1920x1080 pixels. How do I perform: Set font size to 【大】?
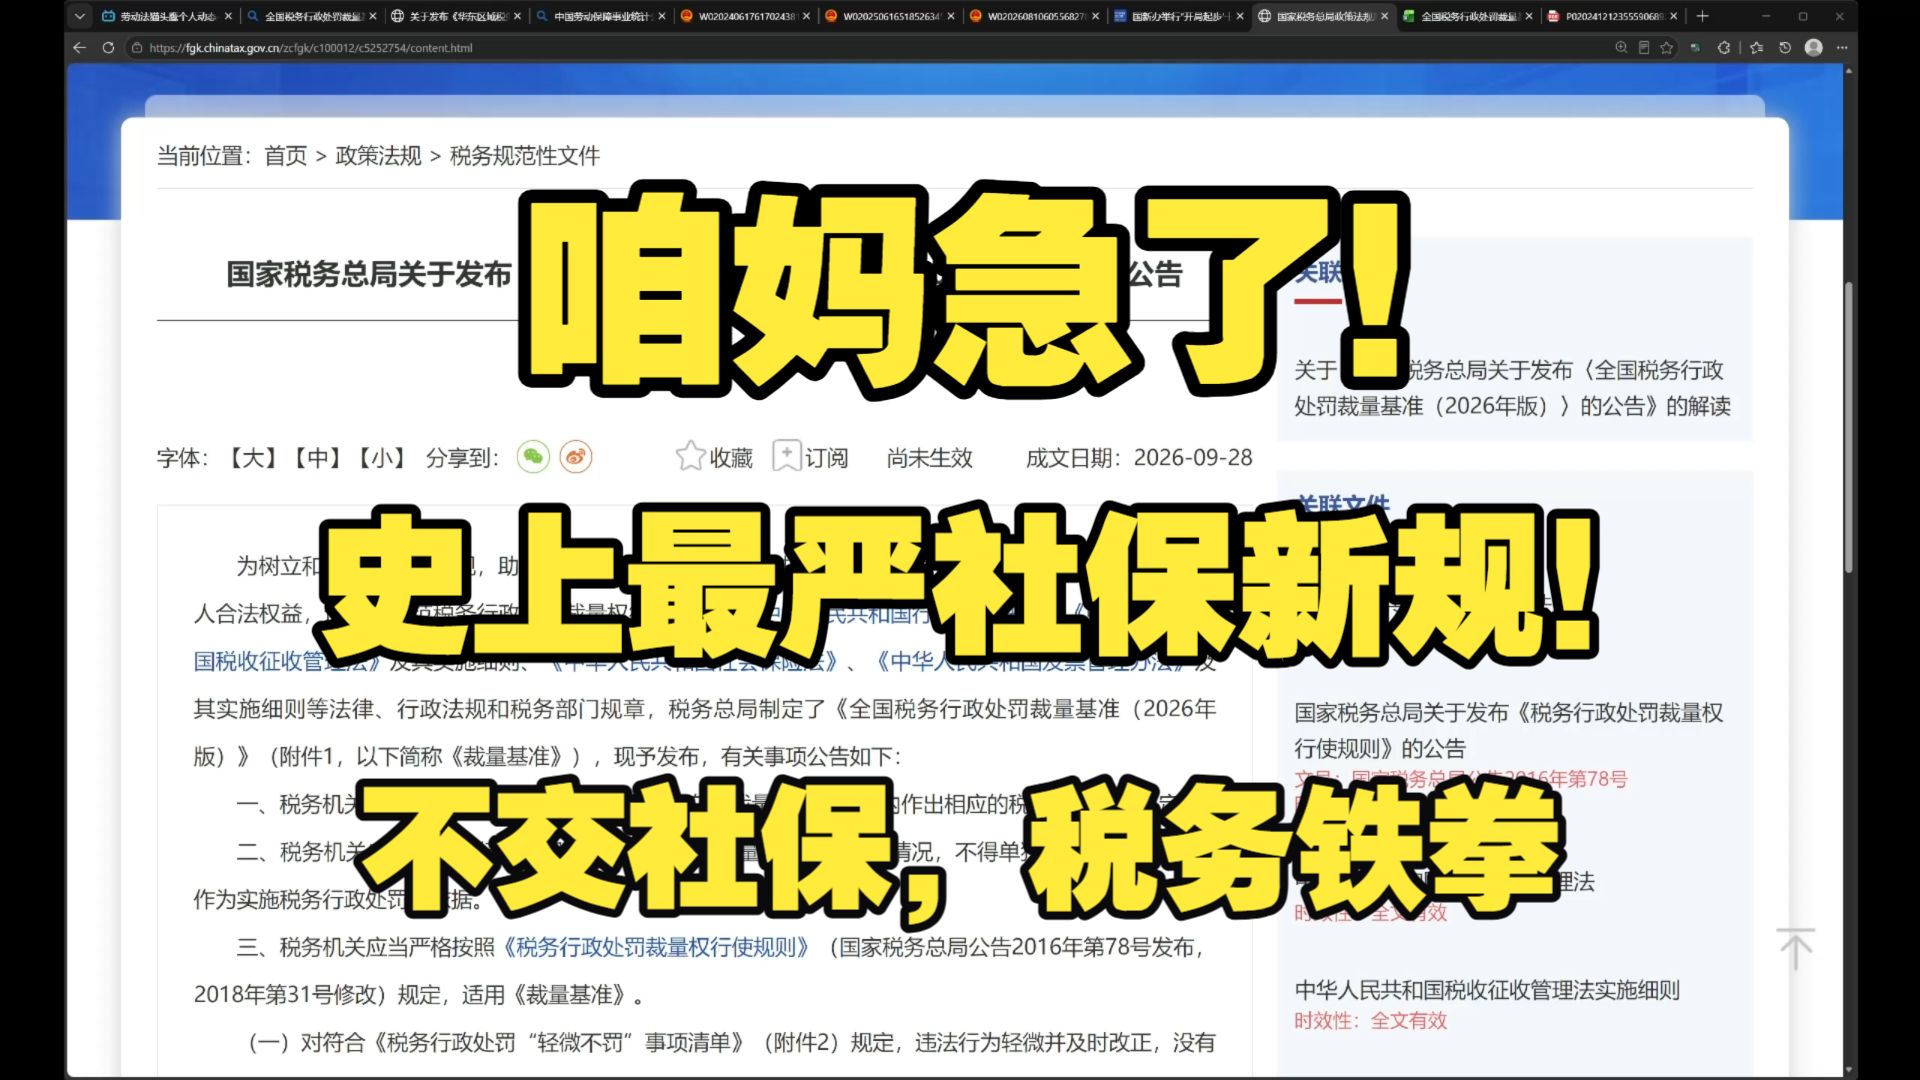[x=252, y=458]
